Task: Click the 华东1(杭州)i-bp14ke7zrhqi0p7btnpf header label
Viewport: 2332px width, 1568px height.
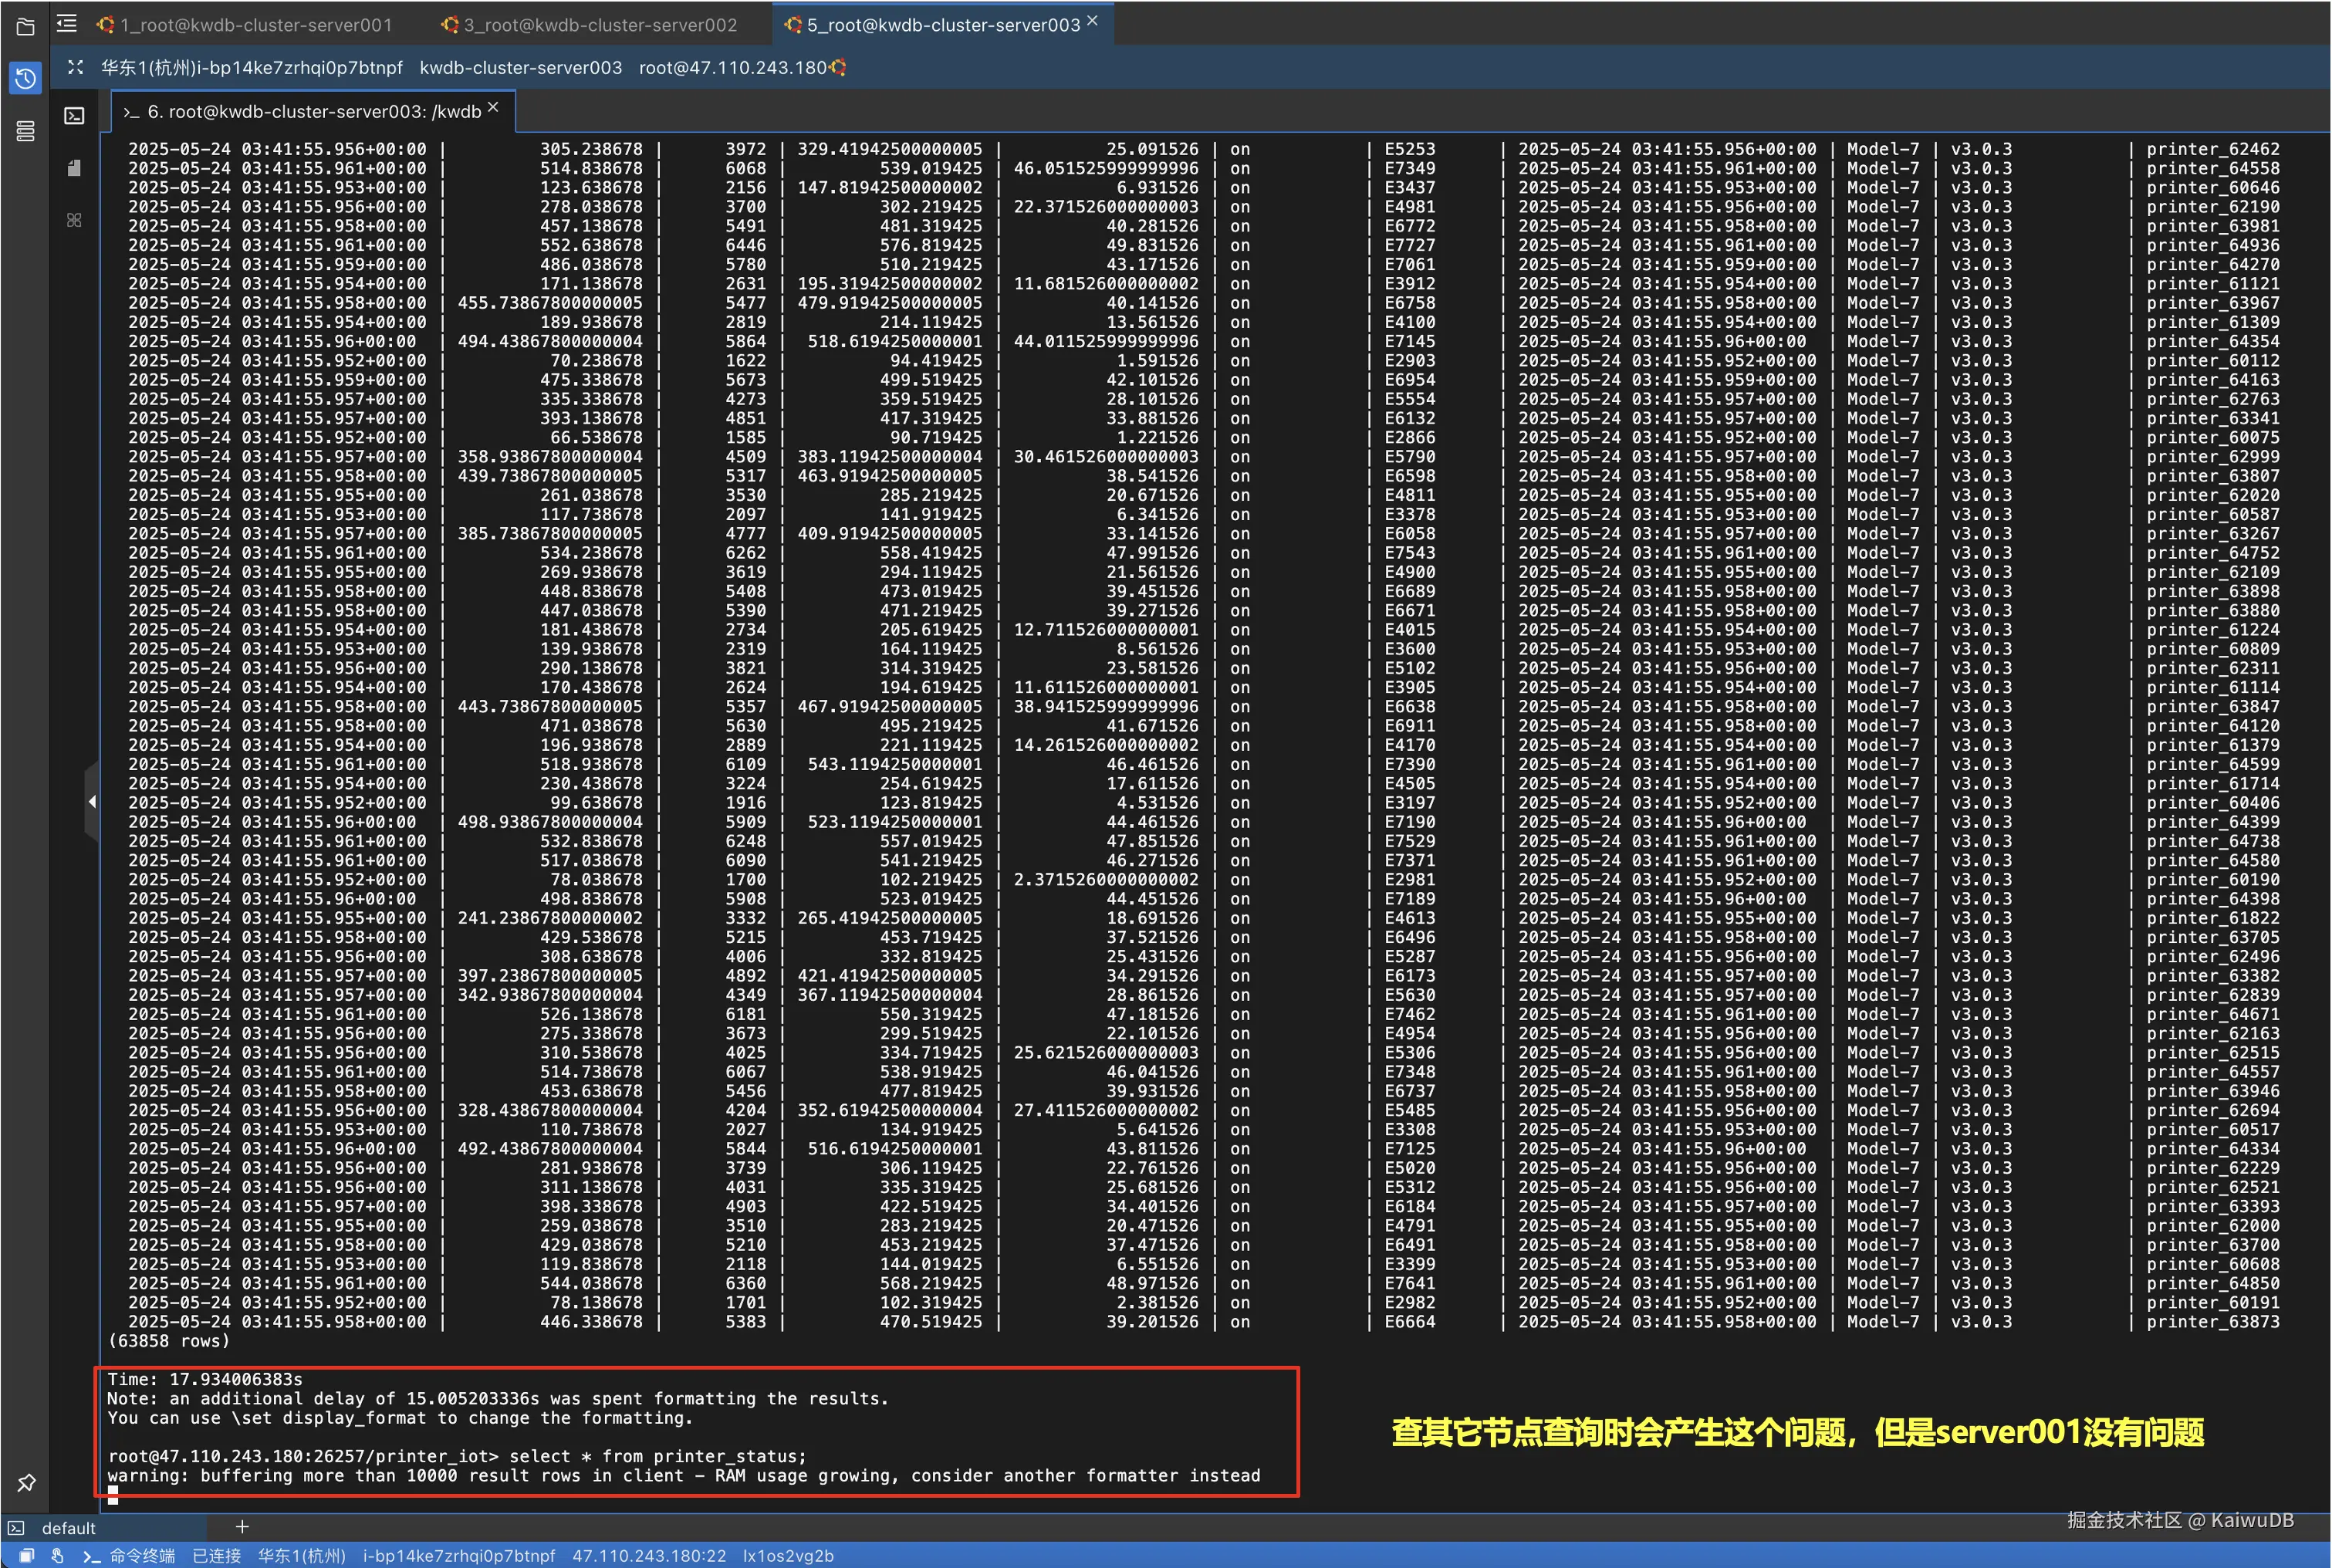Action: coord(251,68)
